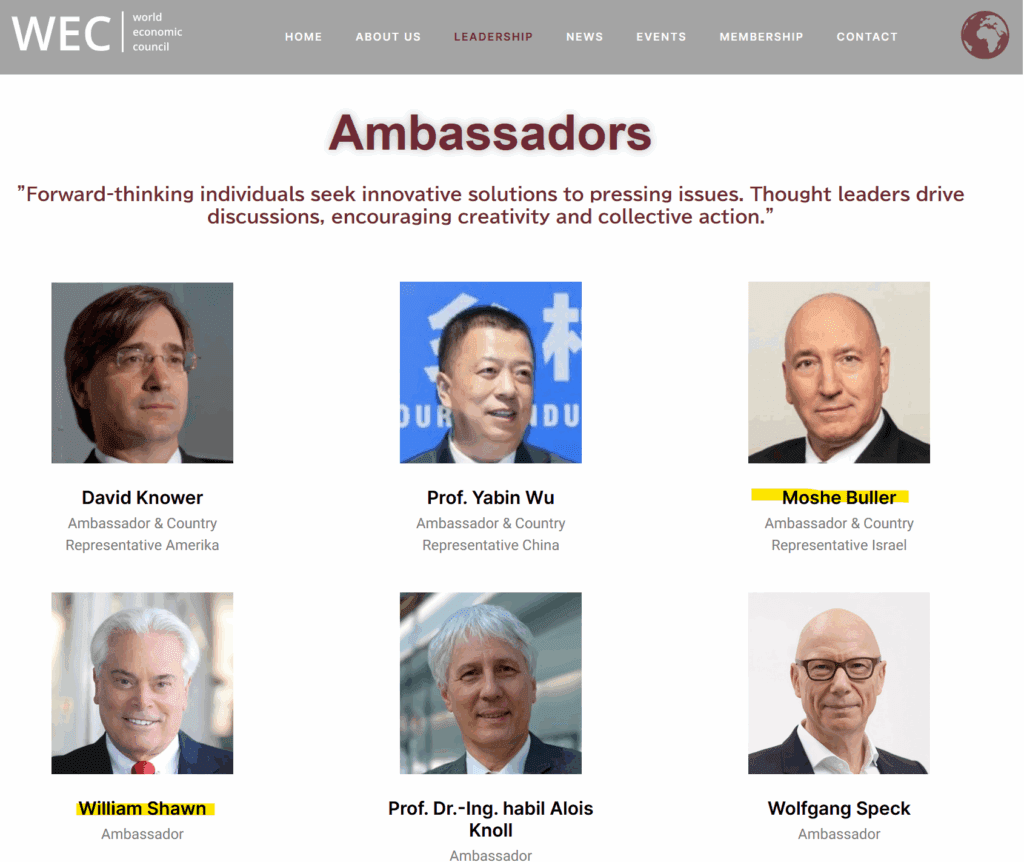1024x862 pixels.
Task: Navigate to the CONTACT page
Action: coord(867,36)
